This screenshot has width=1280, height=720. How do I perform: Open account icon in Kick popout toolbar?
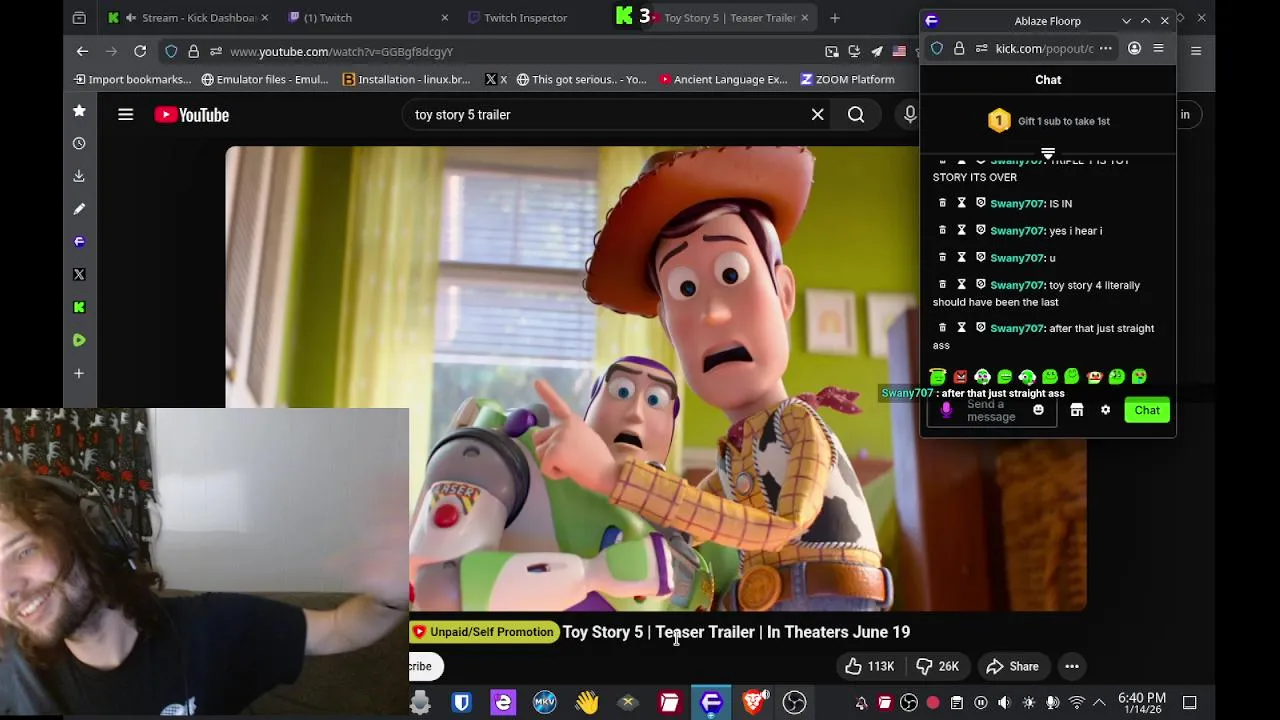[x=1134, y=48]
